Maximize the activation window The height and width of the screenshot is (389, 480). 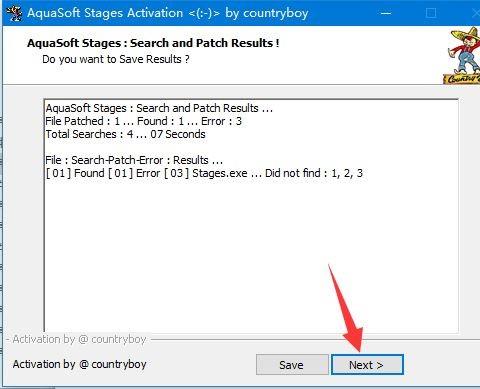click(431, 13)
